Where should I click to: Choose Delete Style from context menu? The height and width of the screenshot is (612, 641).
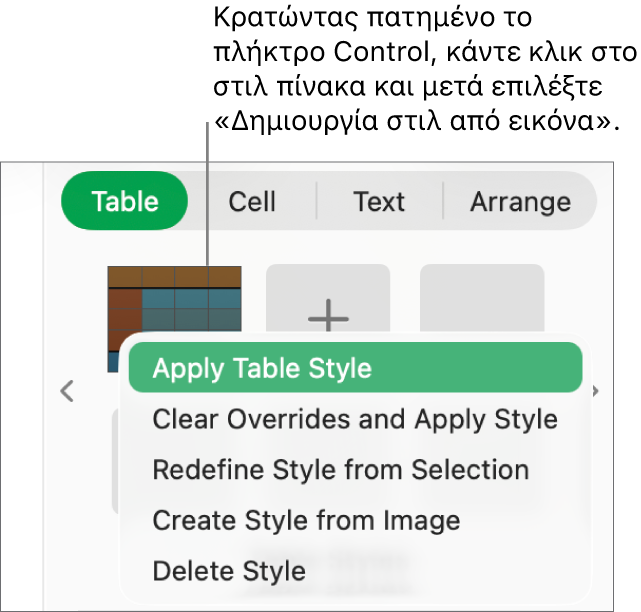pyautogui.click(x=229, y=572)
